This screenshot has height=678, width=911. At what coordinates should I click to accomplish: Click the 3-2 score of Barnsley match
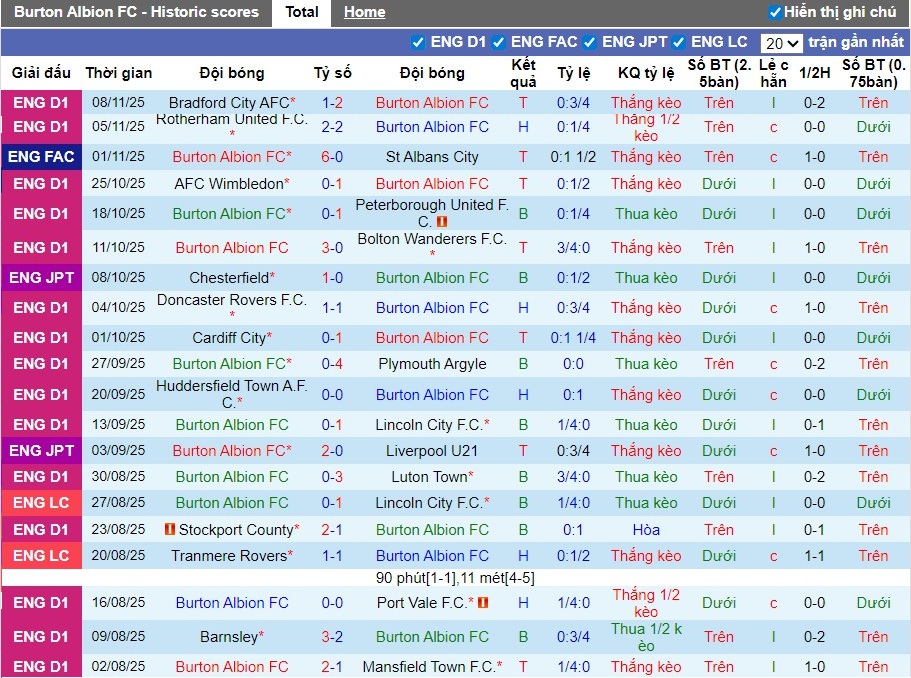coord(332,637)
